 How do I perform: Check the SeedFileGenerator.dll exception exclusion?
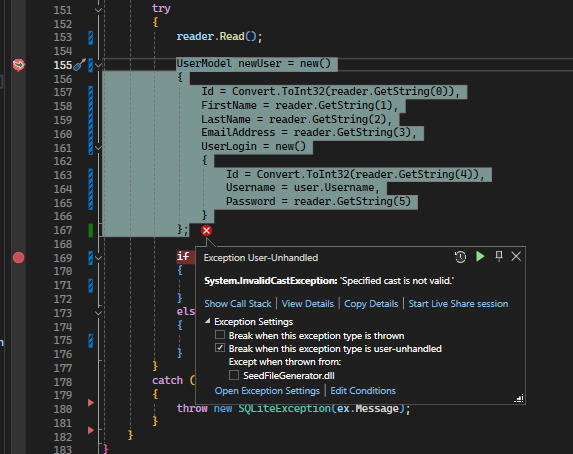pos(234,375)
